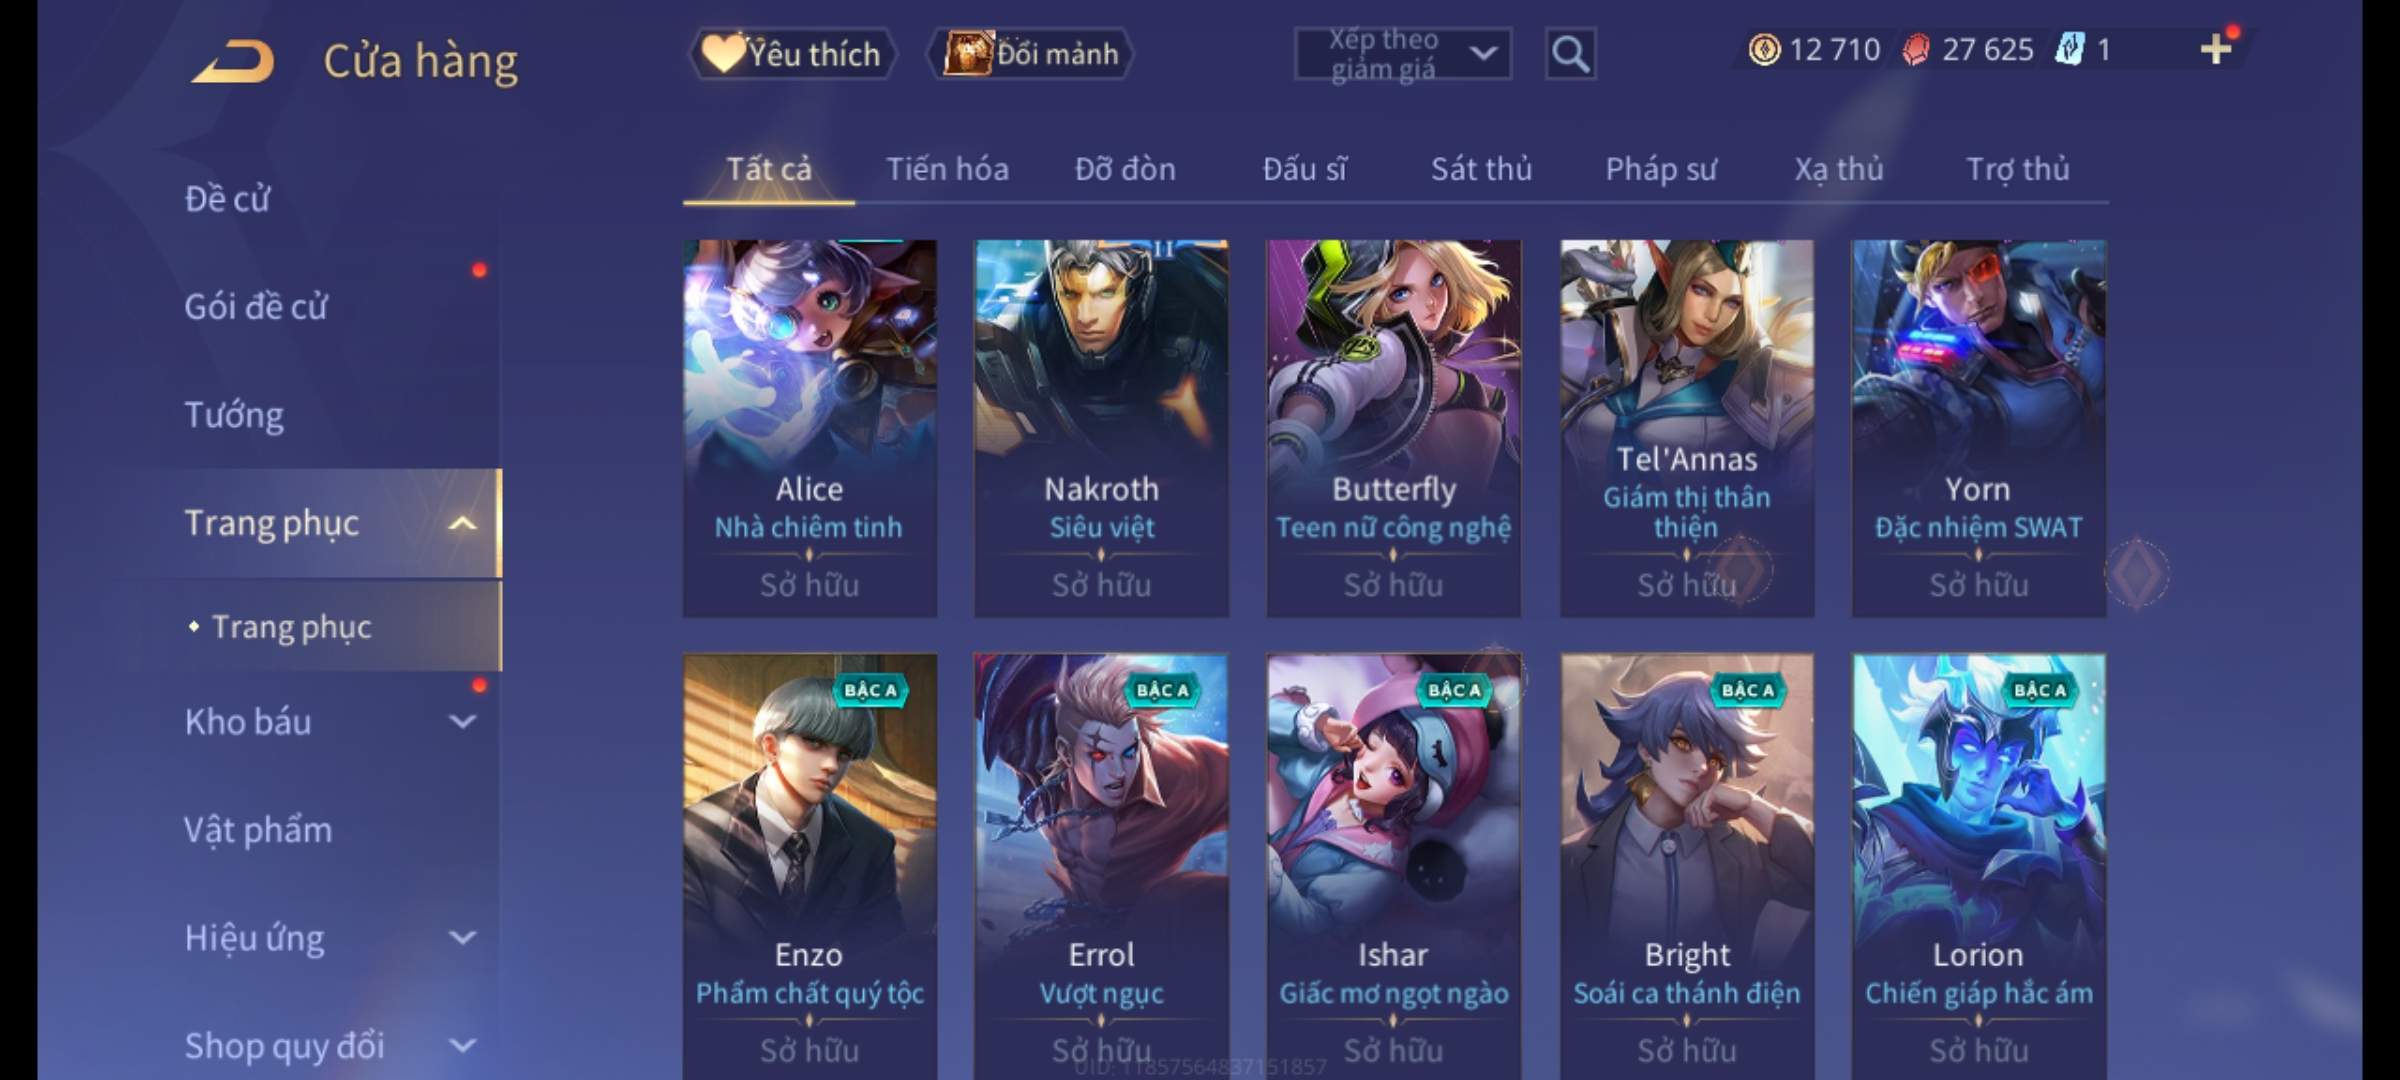Select the Lorion Chiến giáp hắc ám skin
Screen dimensions: 2400x1080
pos(1979,866)
